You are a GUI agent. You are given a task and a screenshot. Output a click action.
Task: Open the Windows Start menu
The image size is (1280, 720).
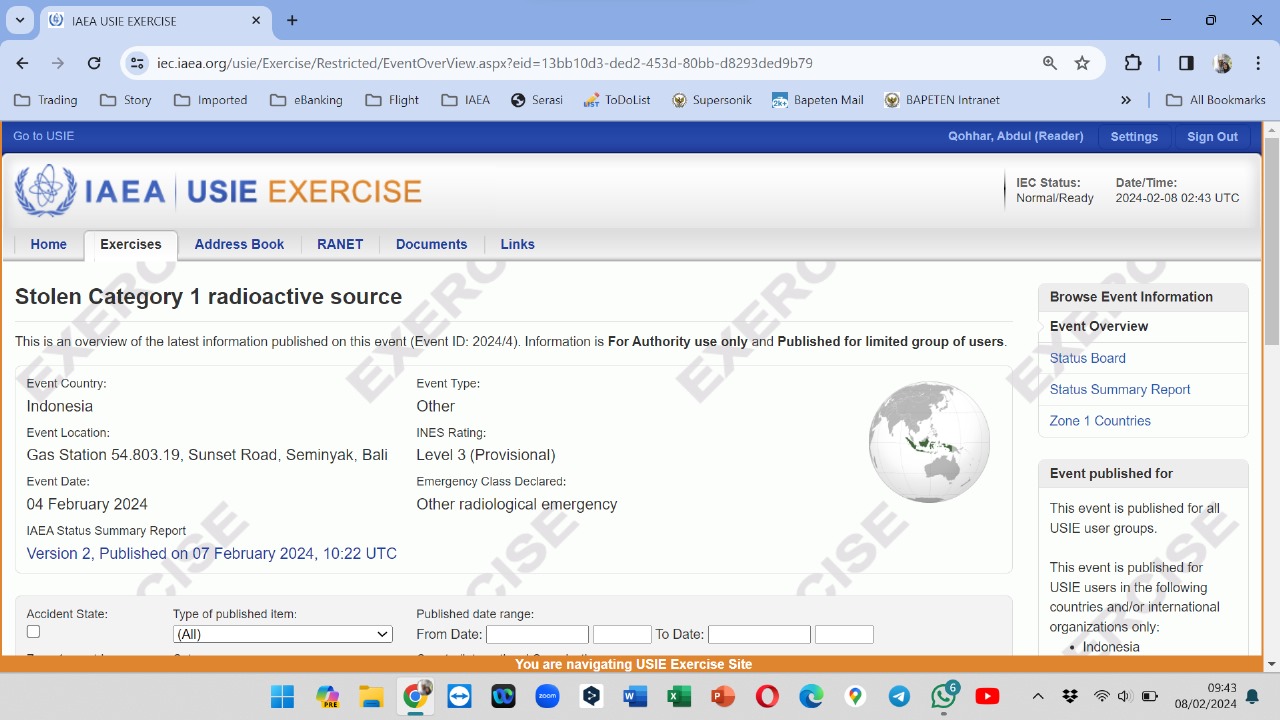point(283,696)
